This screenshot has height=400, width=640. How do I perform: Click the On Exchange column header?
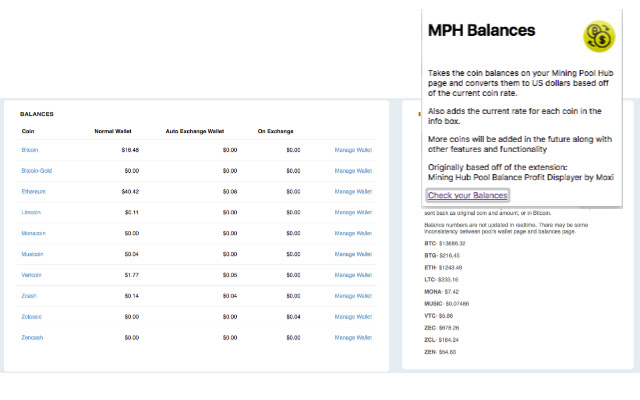pyautogui.click(x=276, y=131)
